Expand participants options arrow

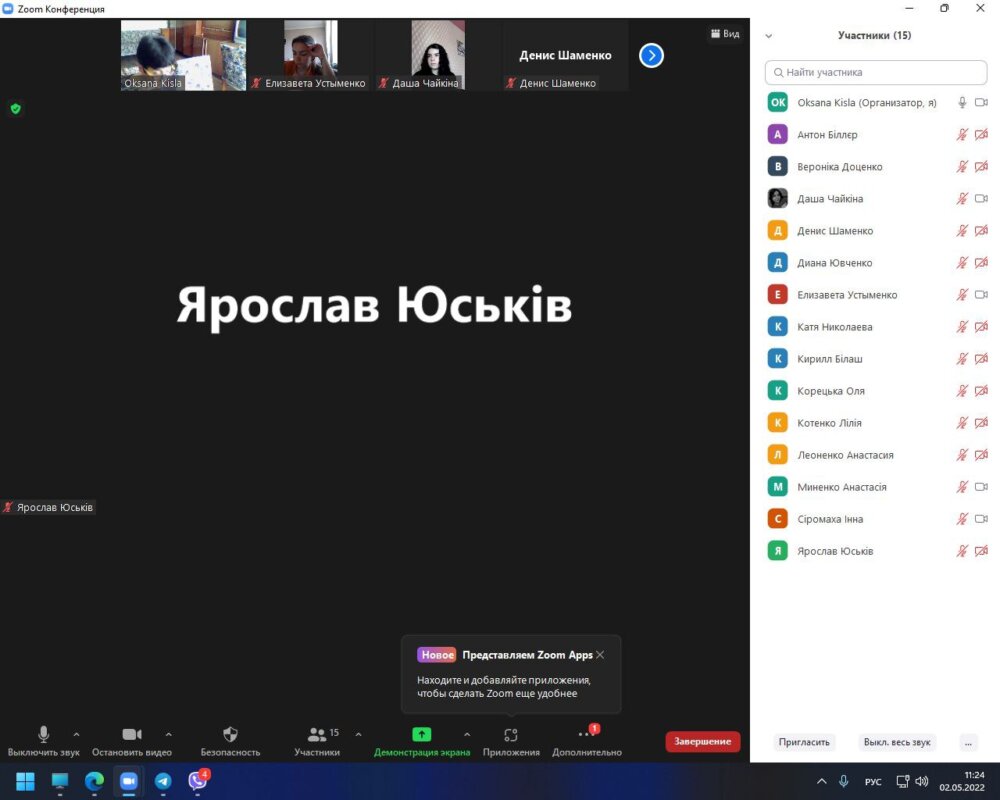(358, 734)
